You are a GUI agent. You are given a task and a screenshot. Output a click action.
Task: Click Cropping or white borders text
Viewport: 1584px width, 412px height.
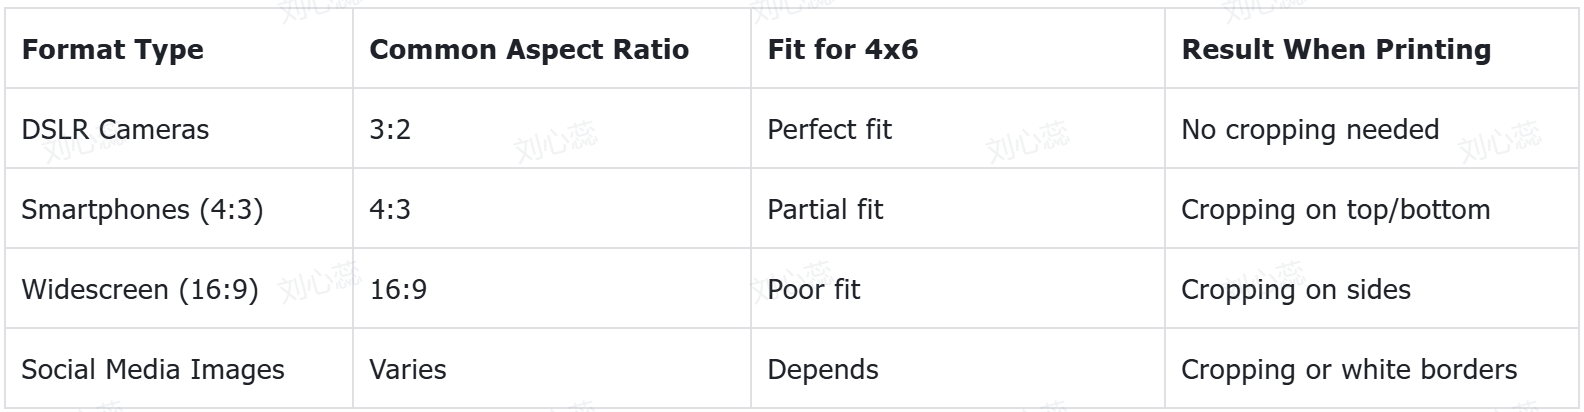(x=1348, y=370)
